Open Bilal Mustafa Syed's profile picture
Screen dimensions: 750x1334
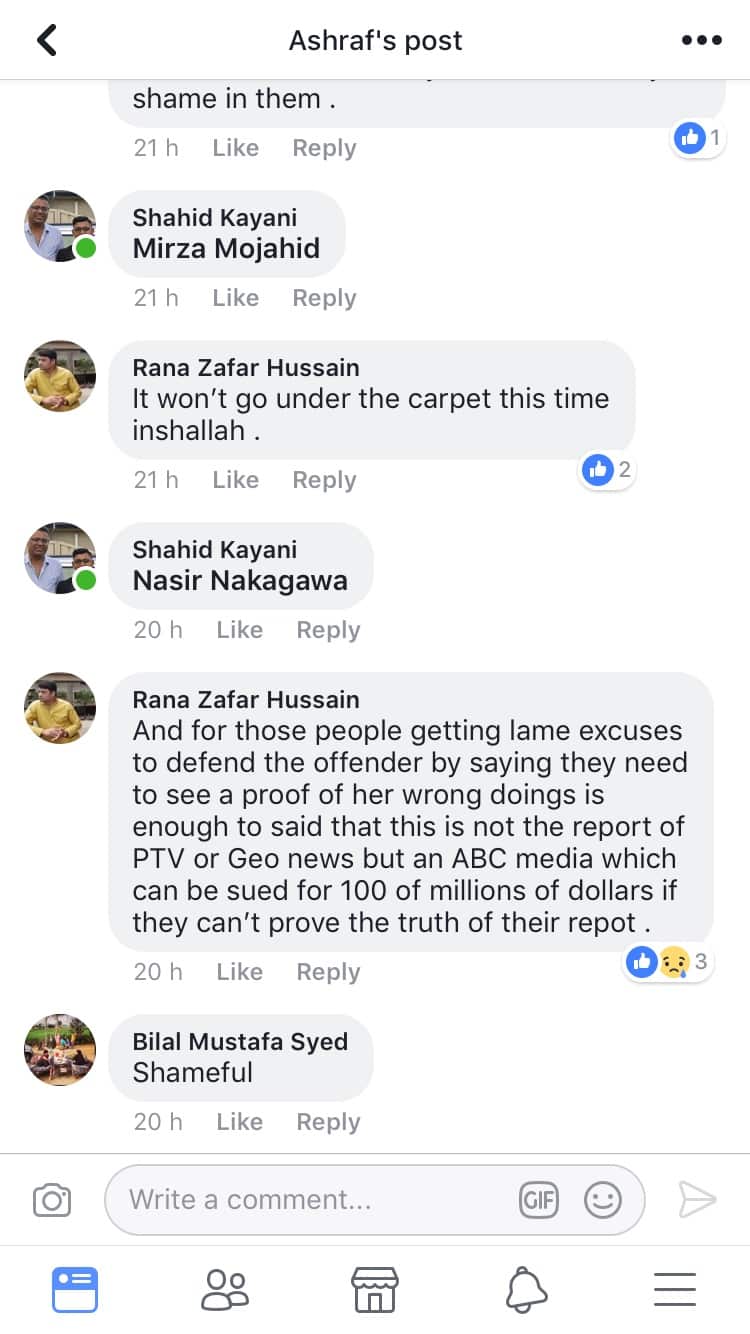(x=60, y=1050)
